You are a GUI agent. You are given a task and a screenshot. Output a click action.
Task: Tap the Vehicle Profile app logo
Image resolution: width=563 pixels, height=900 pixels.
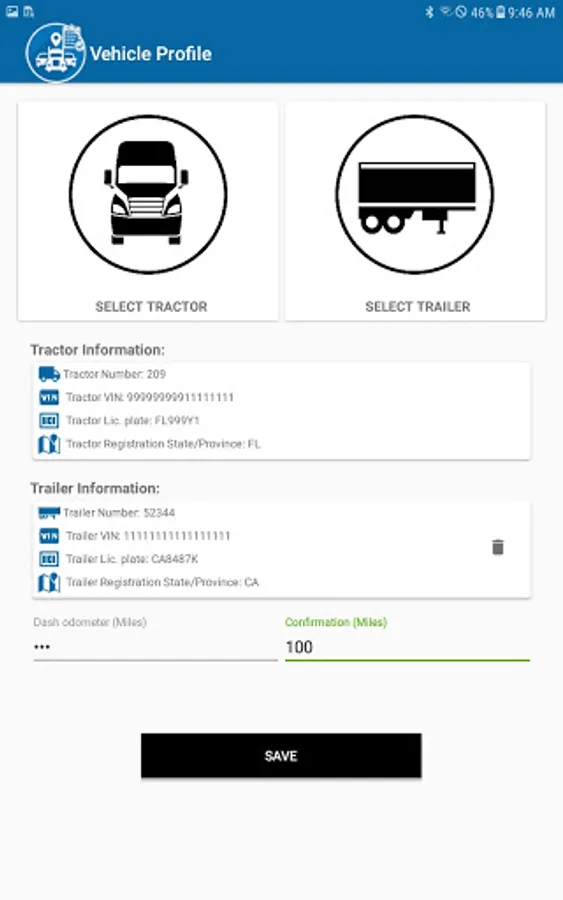click(x=56, y=53)
